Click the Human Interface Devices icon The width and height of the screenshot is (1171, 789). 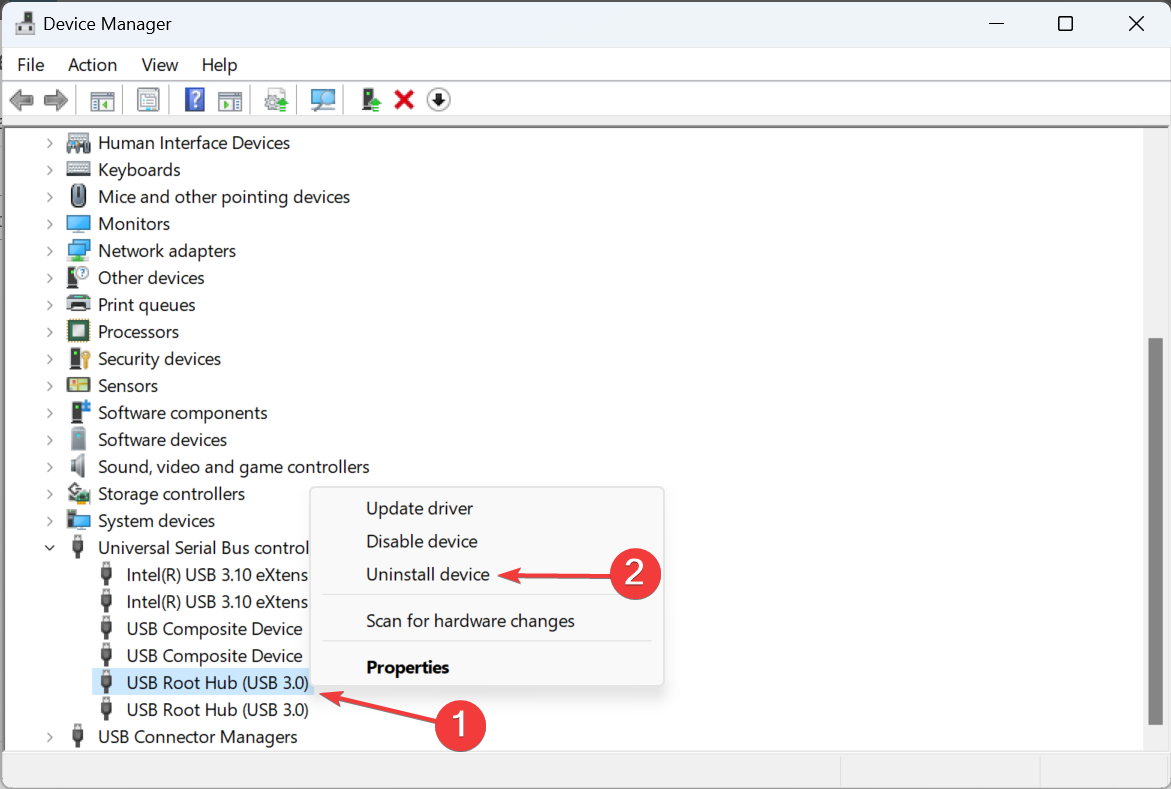click(x=78, y=143)
